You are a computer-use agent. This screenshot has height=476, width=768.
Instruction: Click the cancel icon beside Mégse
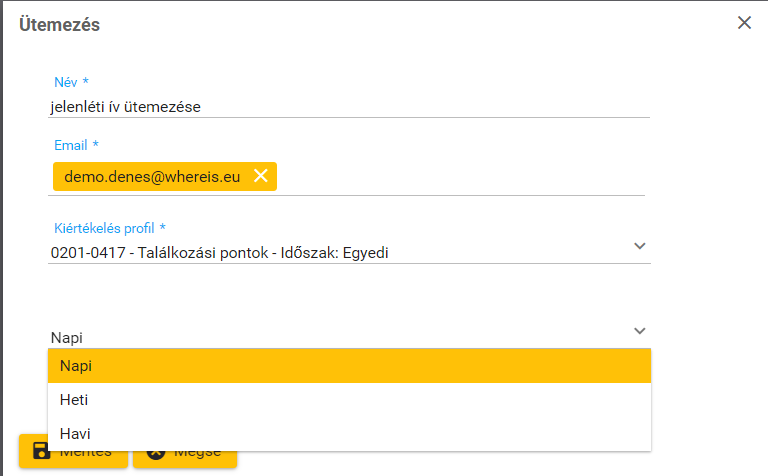pyautogui.click(x=156, y=451)
